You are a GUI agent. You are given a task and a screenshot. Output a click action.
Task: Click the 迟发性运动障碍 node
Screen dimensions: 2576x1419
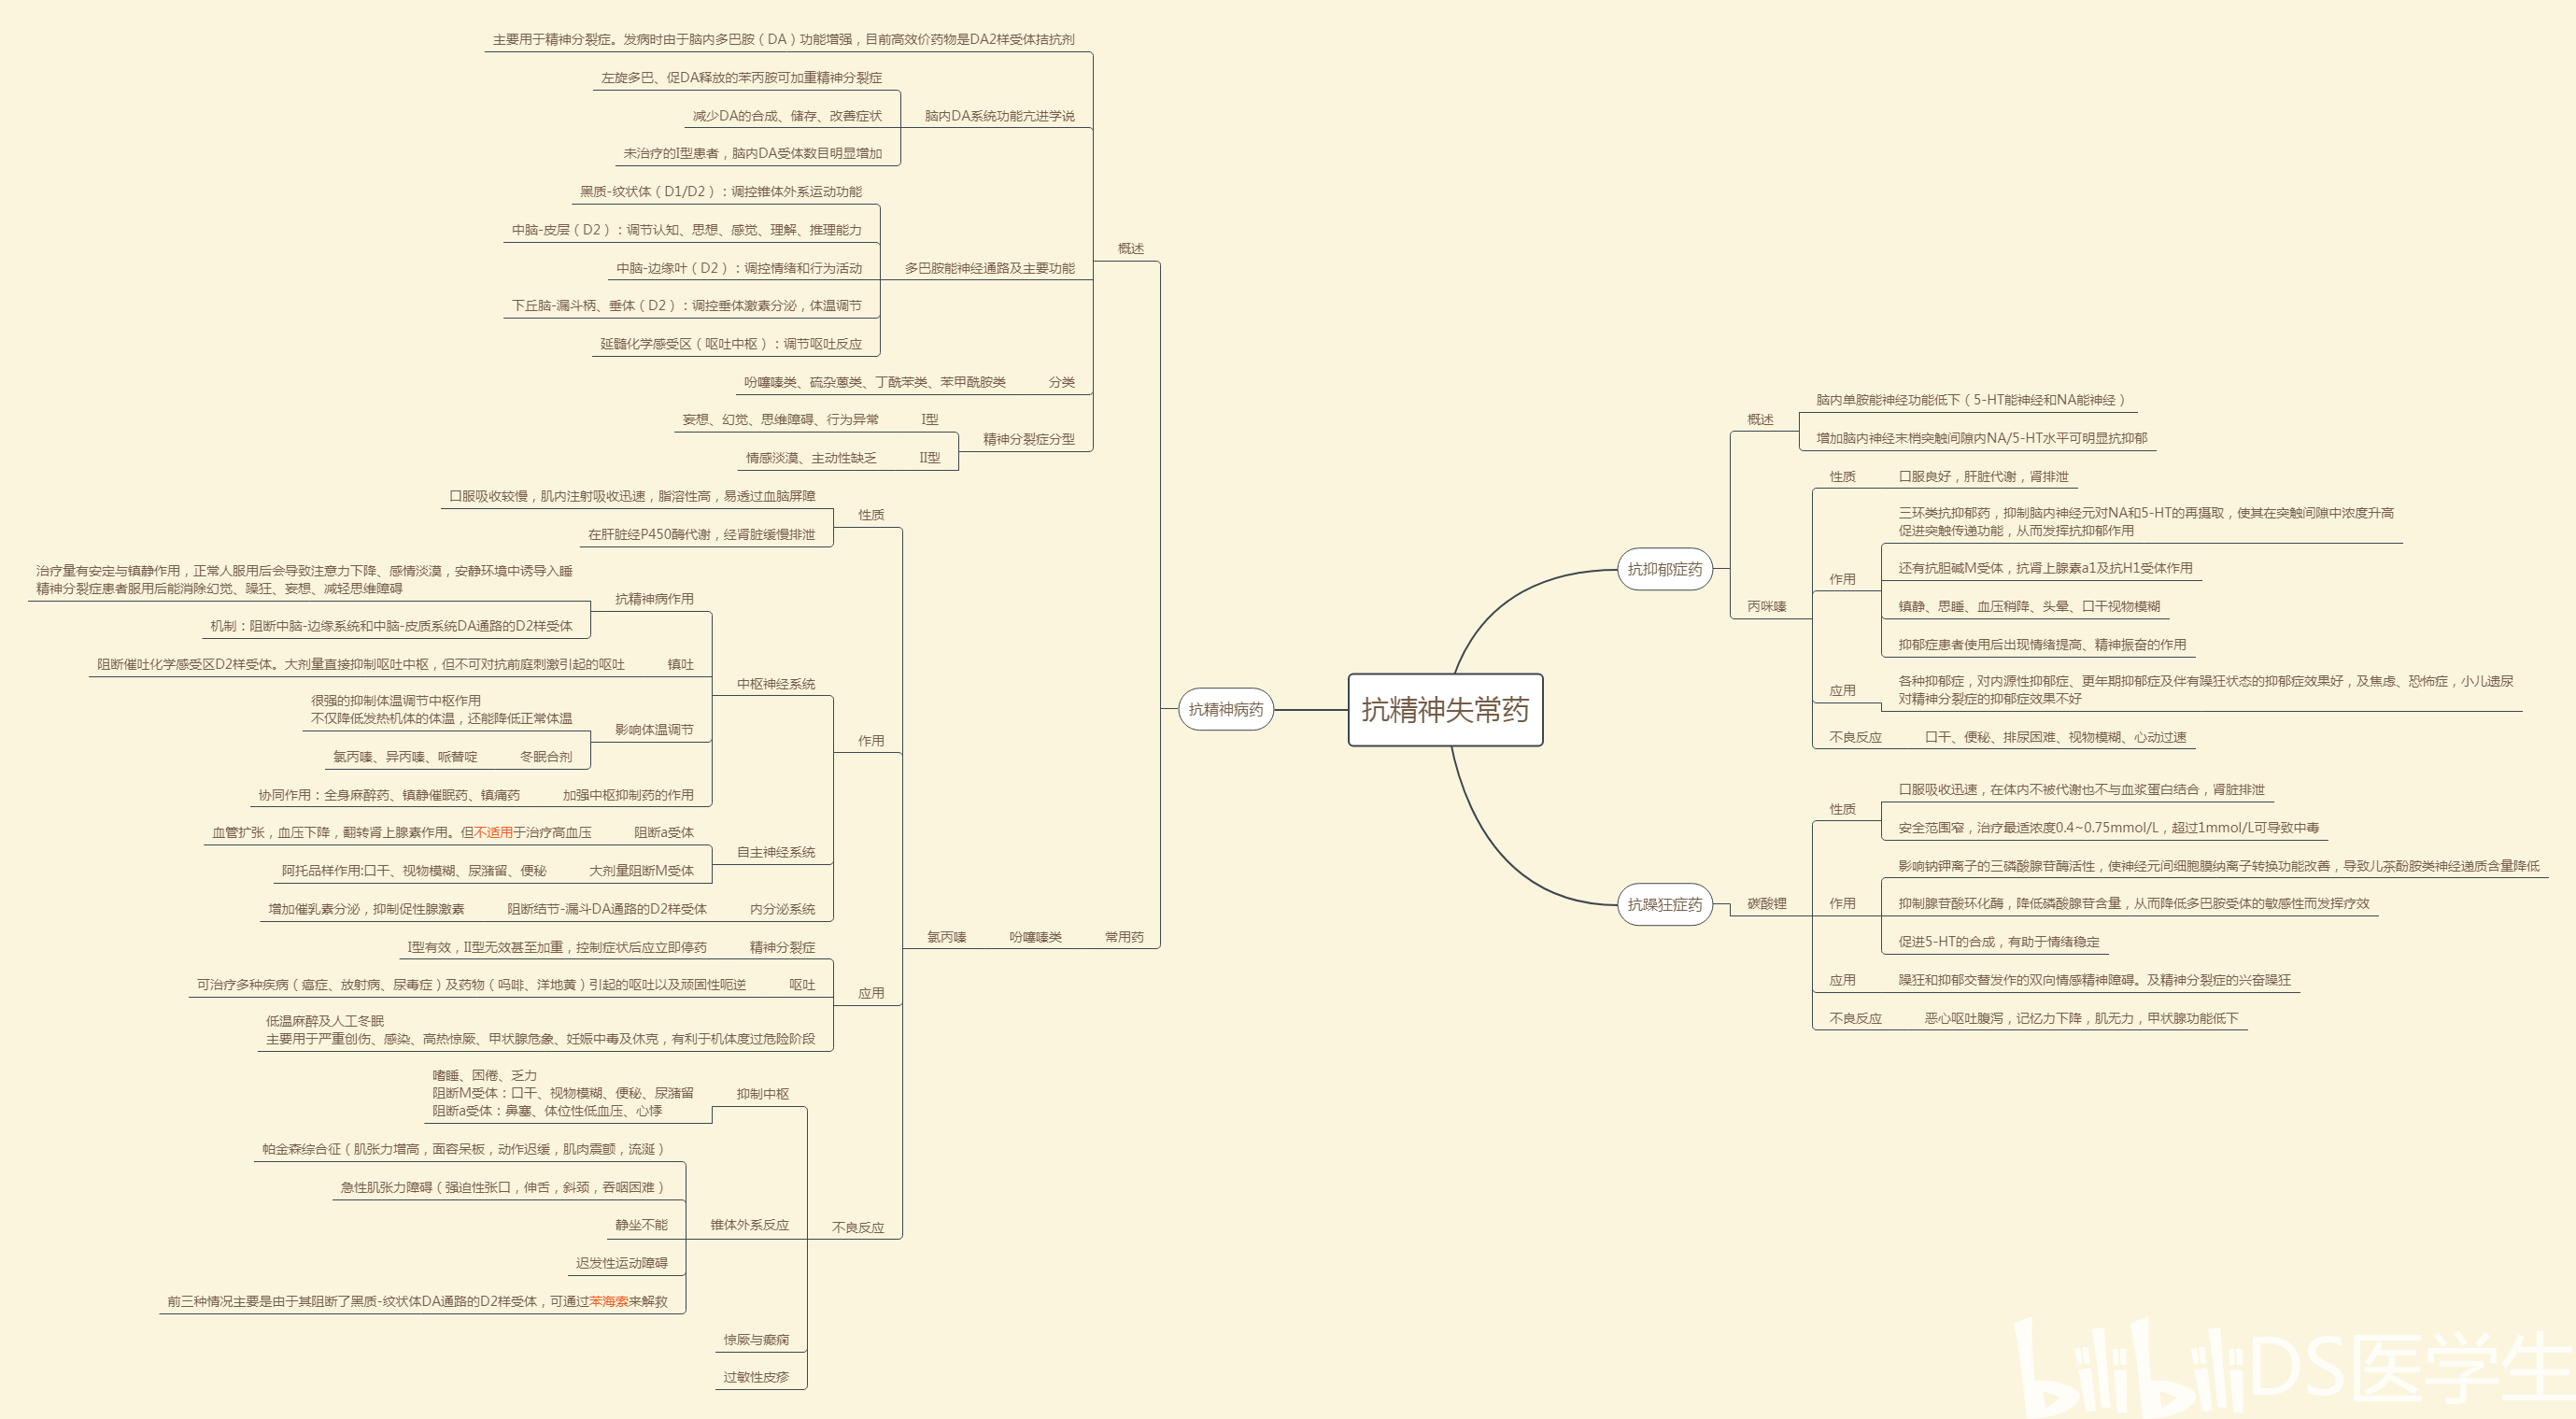[622, 1263]
